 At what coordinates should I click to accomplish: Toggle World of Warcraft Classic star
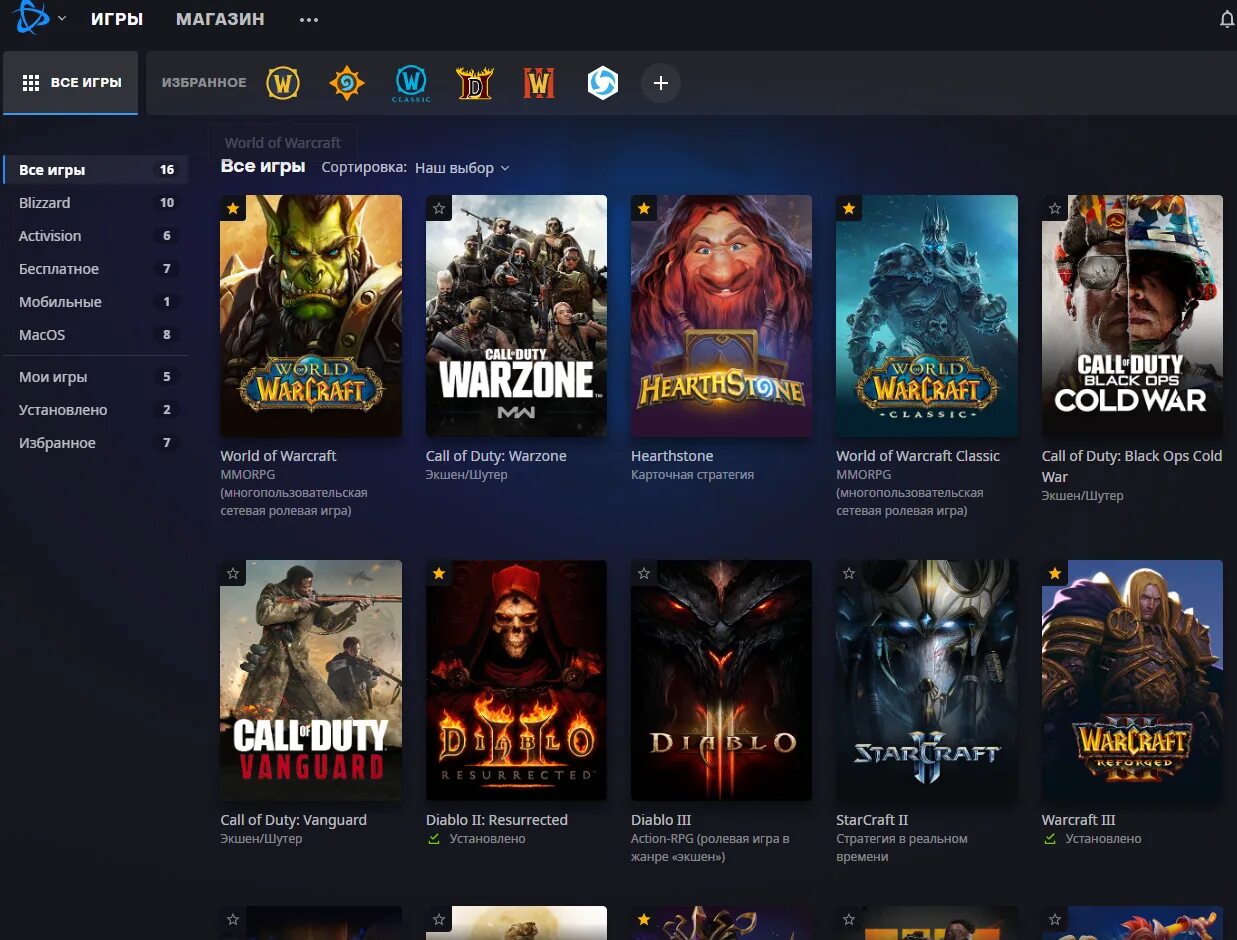point(849,208)
